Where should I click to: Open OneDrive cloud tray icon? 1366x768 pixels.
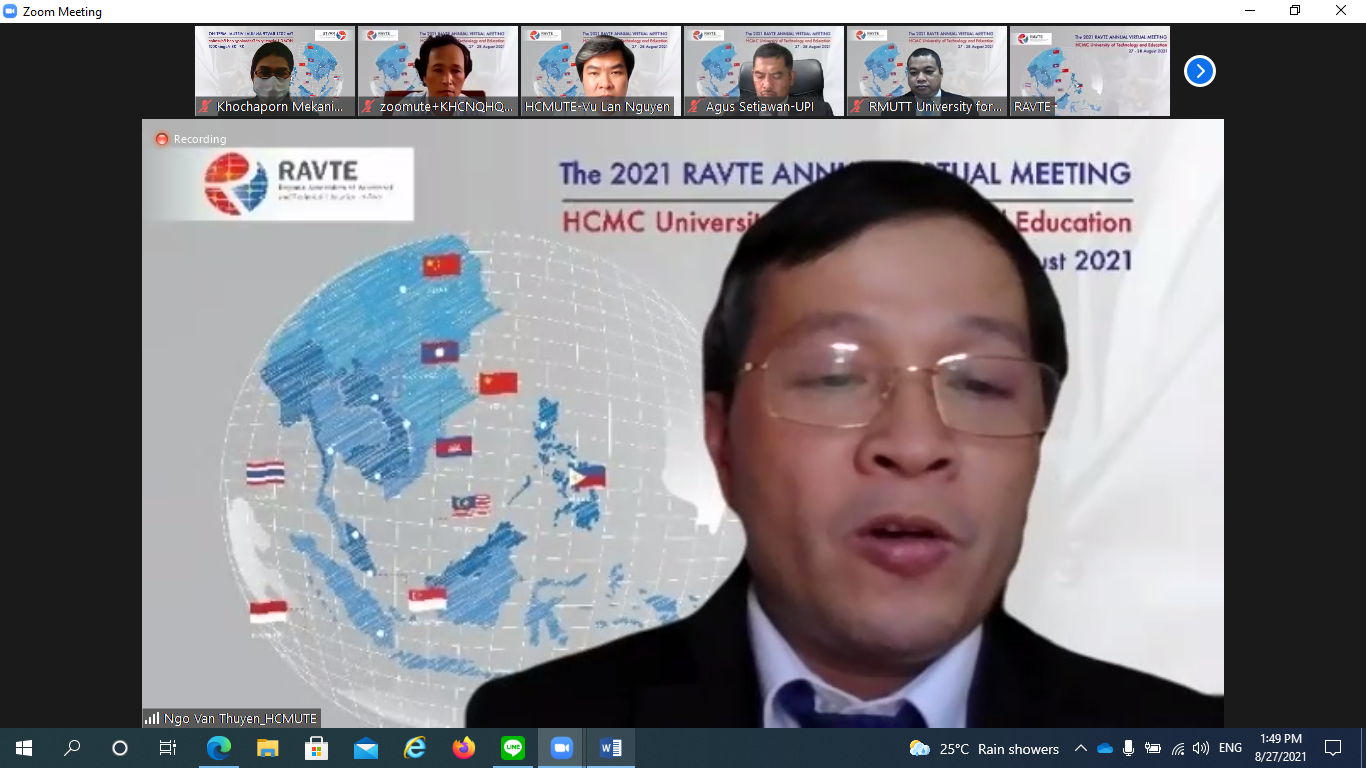pyautogui.click(x=1105, y=748)
